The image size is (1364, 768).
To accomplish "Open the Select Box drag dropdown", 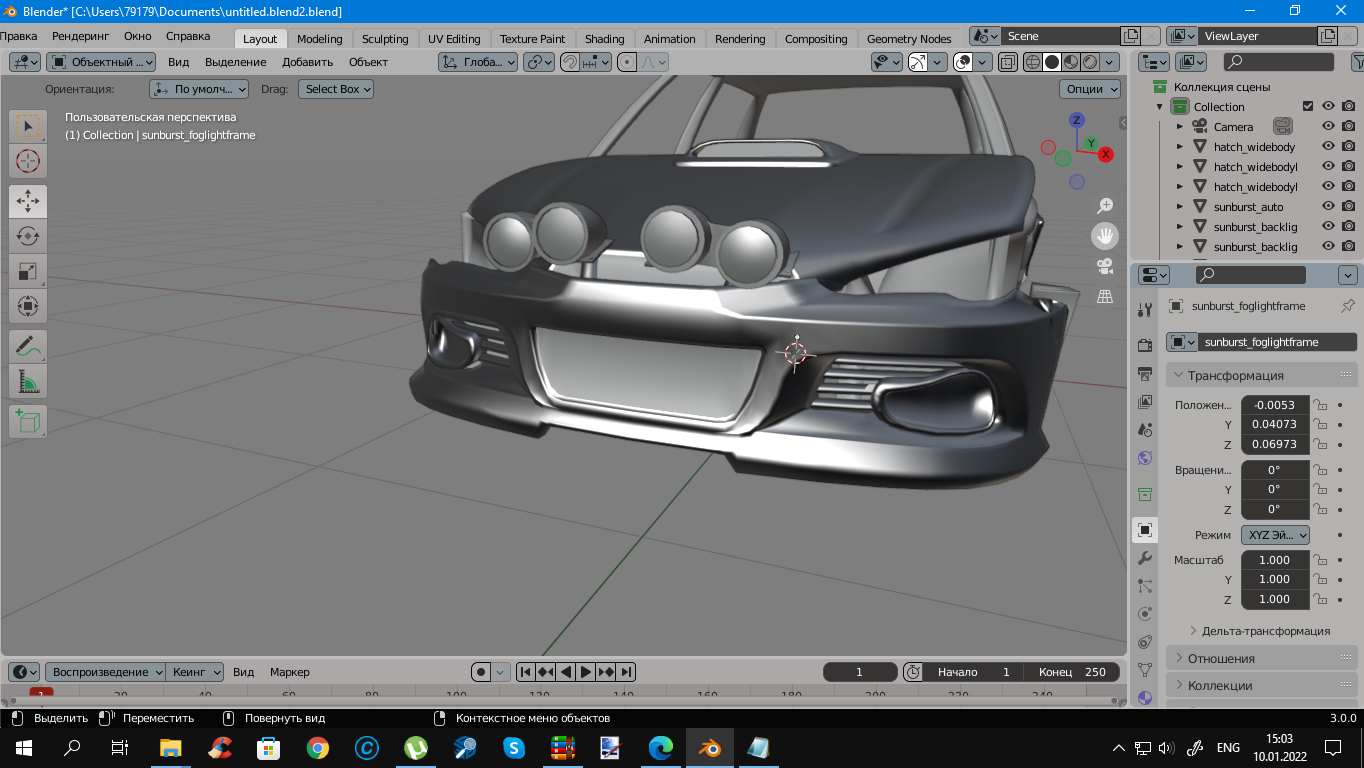I will 336,89.
